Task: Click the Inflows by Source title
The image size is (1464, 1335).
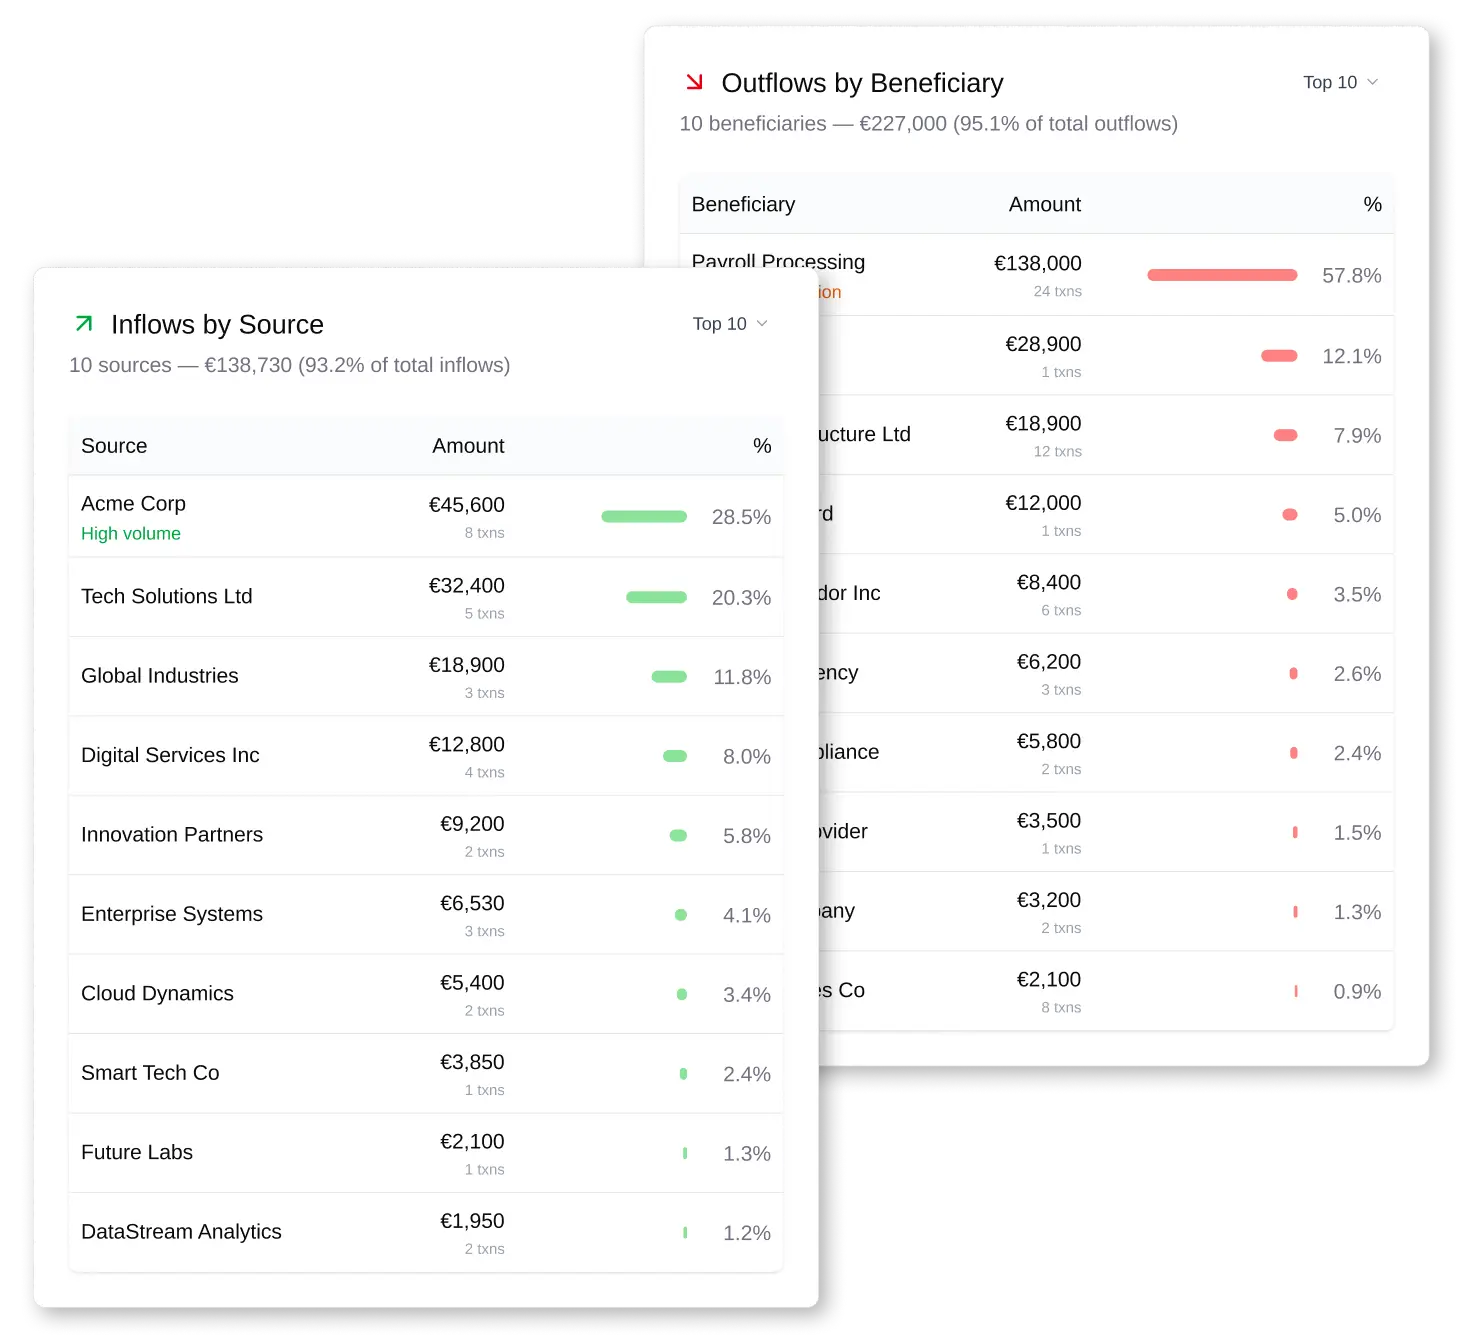Action: [217, 325]
